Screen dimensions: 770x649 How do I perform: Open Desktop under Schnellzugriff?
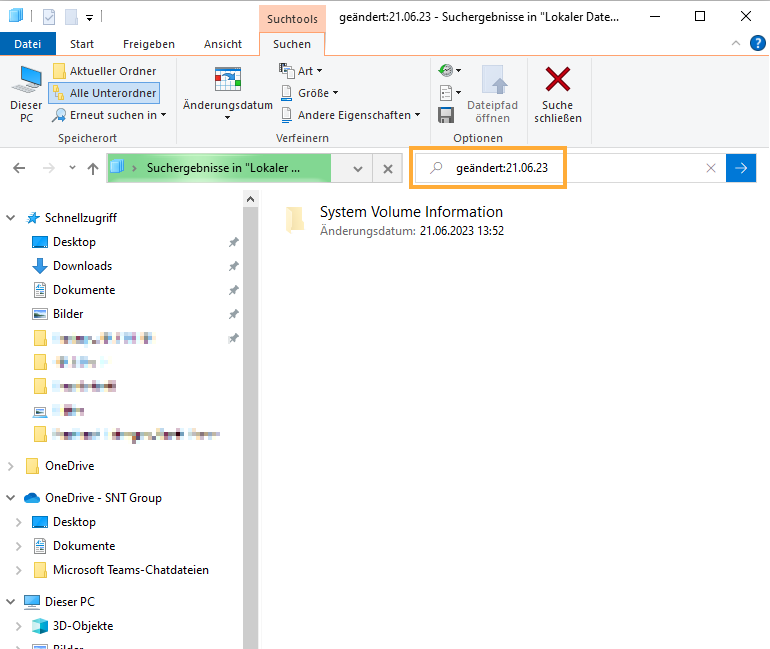click(x=74, y=242)
